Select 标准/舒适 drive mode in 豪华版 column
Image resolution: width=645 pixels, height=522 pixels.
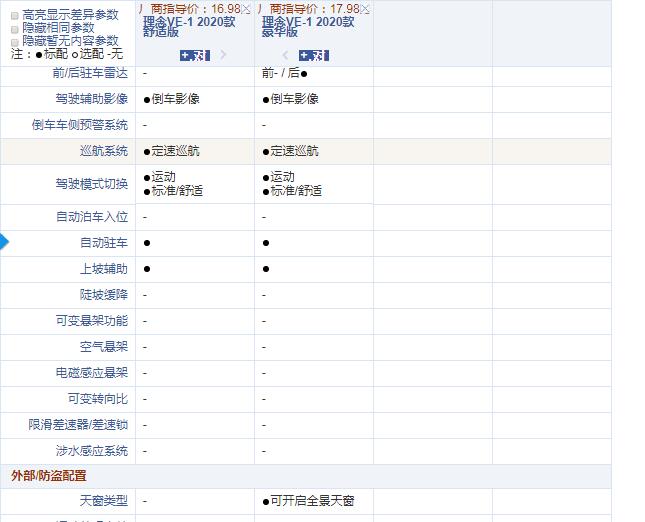(292, 191)
